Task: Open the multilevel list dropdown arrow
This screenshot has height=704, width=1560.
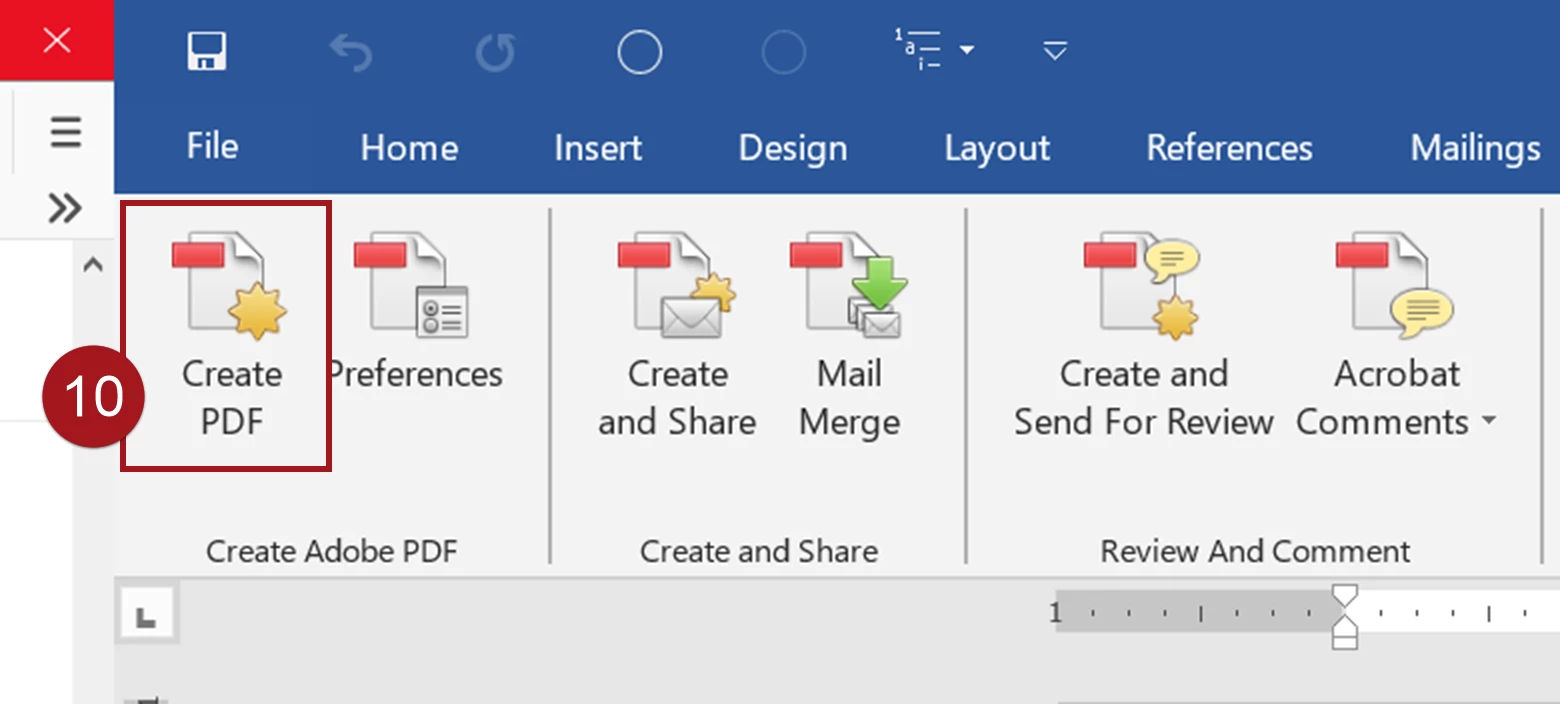Action: (x=966, y=50)
